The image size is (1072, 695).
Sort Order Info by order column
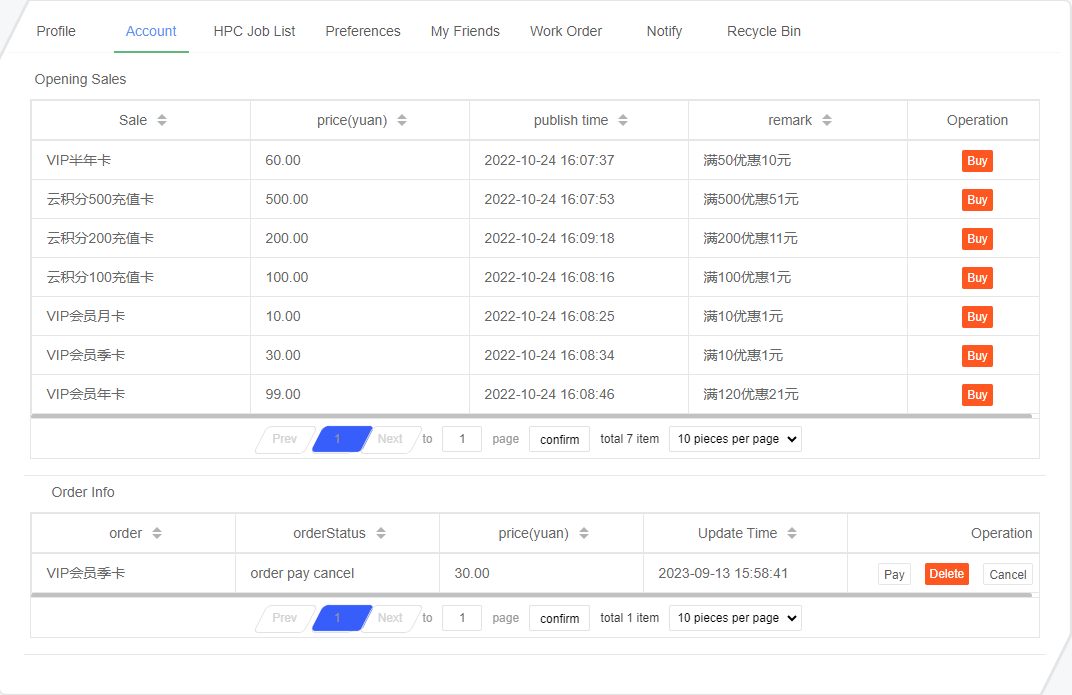(x=157, y=533)
